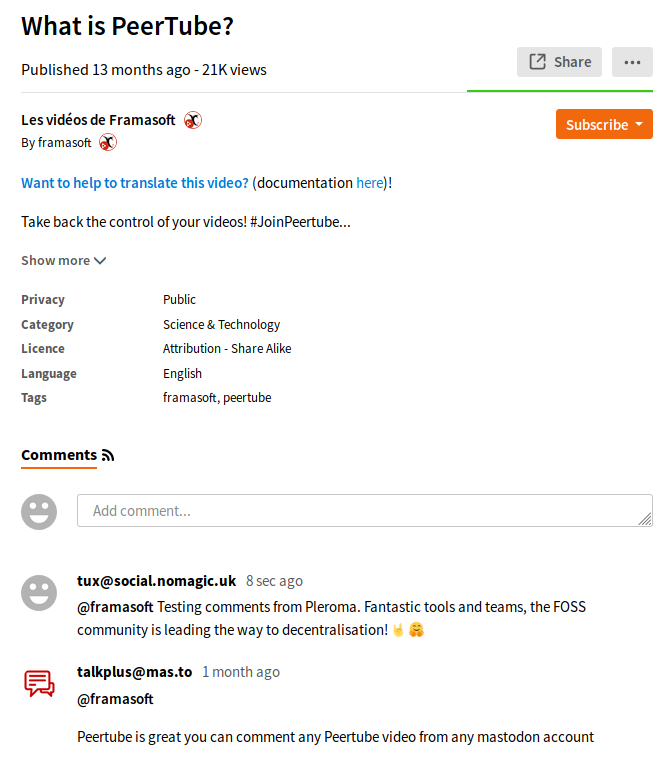Expand description with Show more
Viewport: 667px width, 766px height.
coord(64,260)
